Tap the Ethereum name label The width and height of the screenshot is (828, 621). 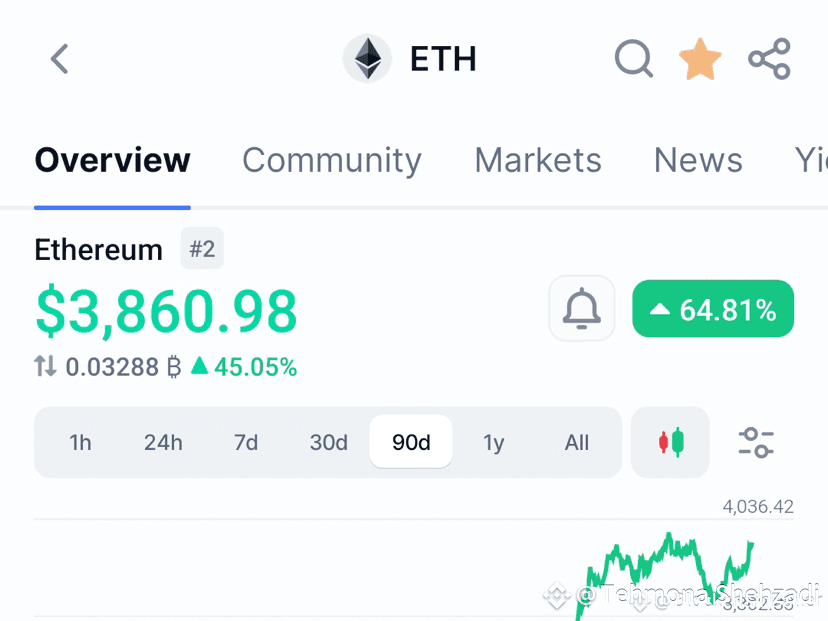coord(99,250)
